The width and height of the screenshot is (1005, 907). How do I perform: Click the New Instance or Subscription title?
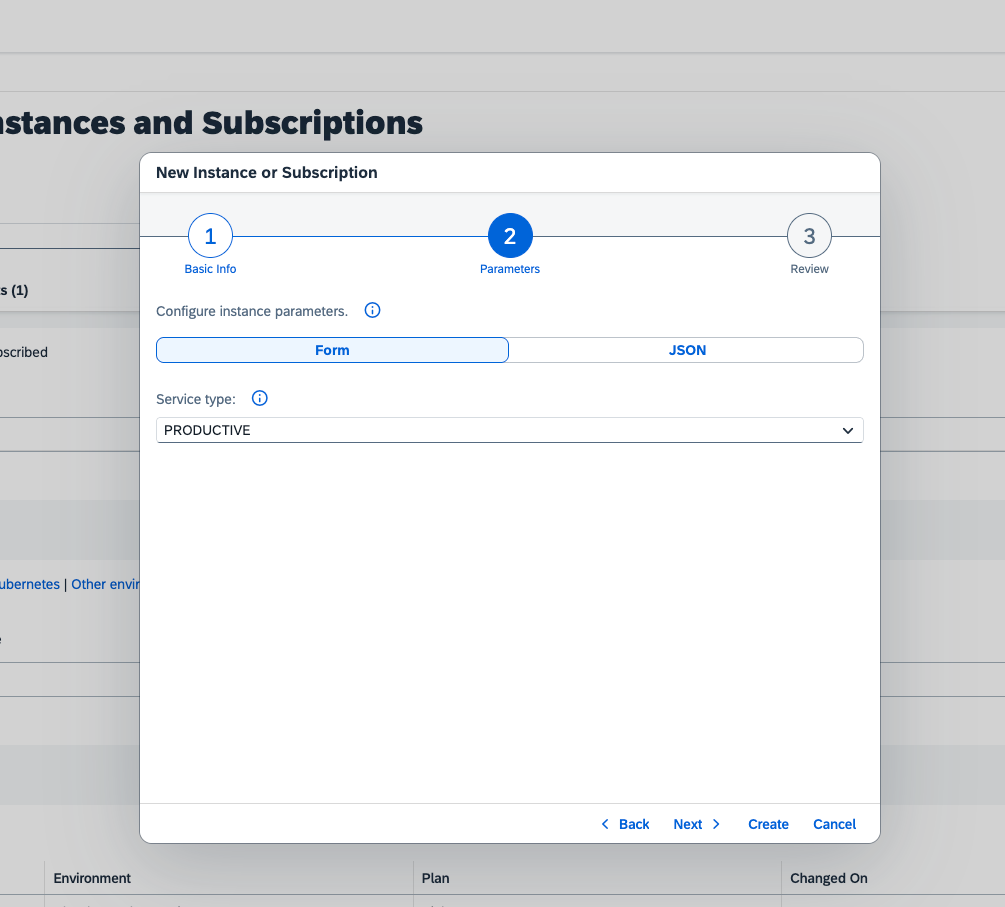coord(267,173)
